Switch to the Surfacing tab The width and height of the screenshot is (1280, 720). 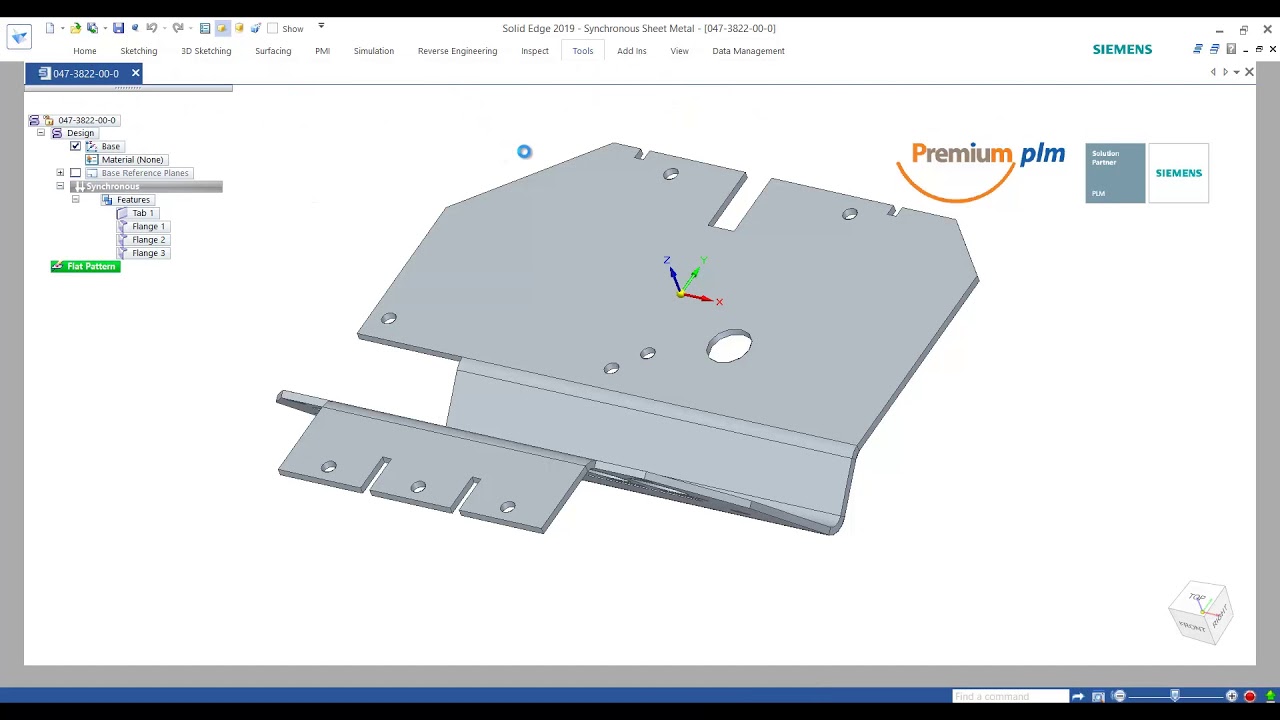pyautogui.click(x=273, y=51)
